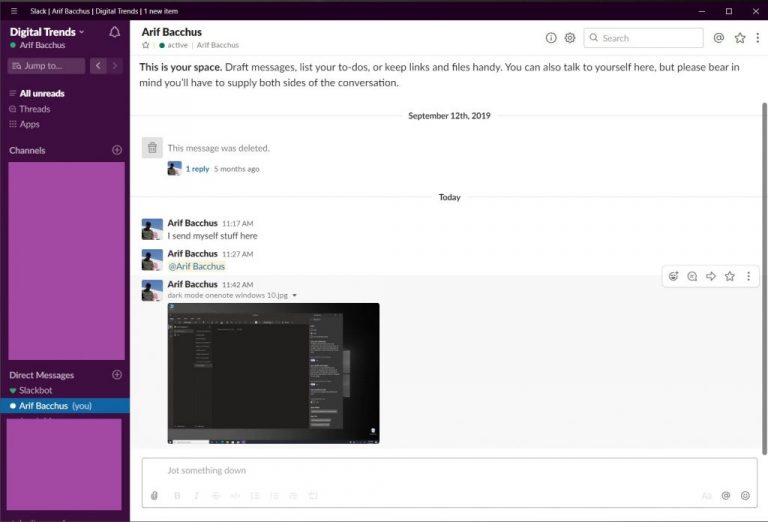The width and height of the screenshot is (768, 522).
Task: Click Arif Bacchus name on 11:17 AM message
Action: [x=192, y=223]
